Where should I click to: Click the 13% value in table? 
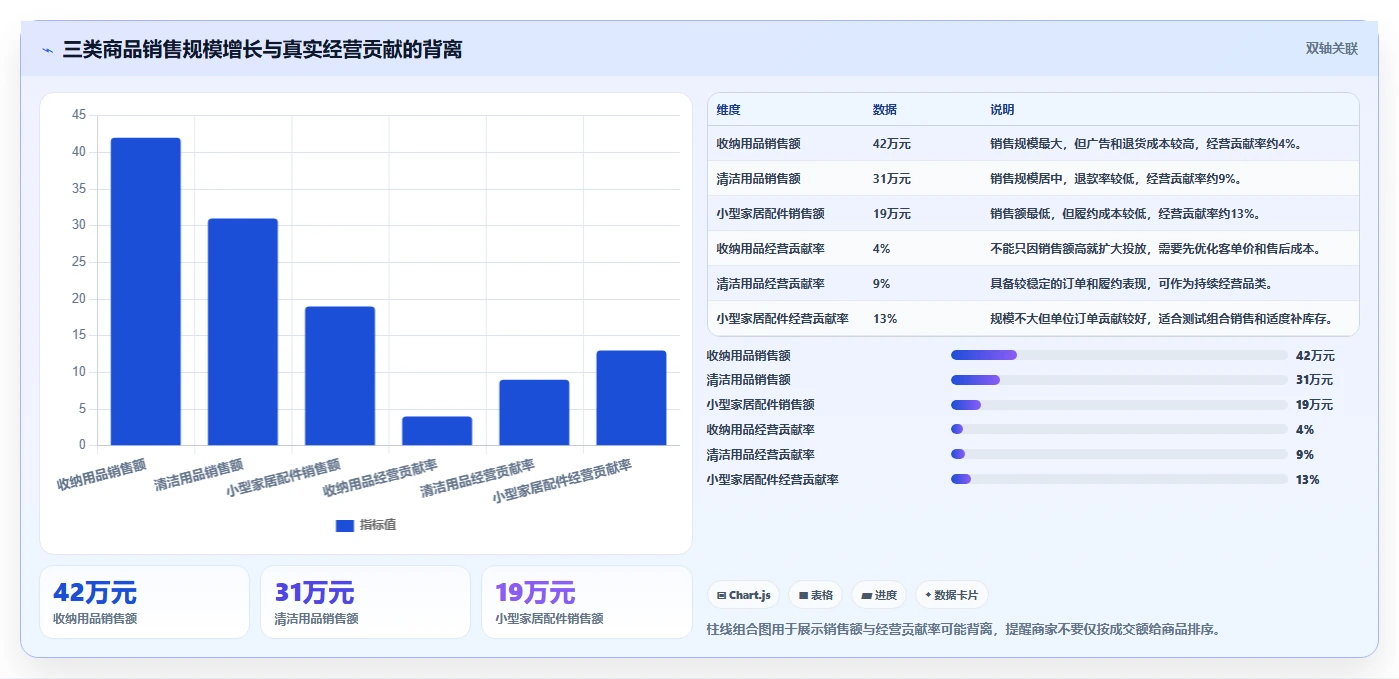point(884,319)
